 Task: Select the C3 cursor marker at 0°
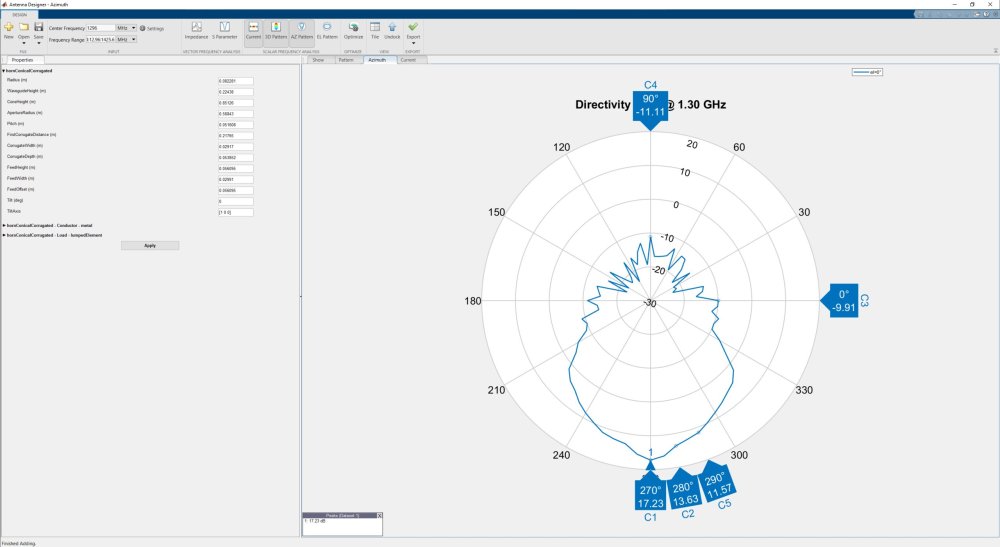click(843, 301)
